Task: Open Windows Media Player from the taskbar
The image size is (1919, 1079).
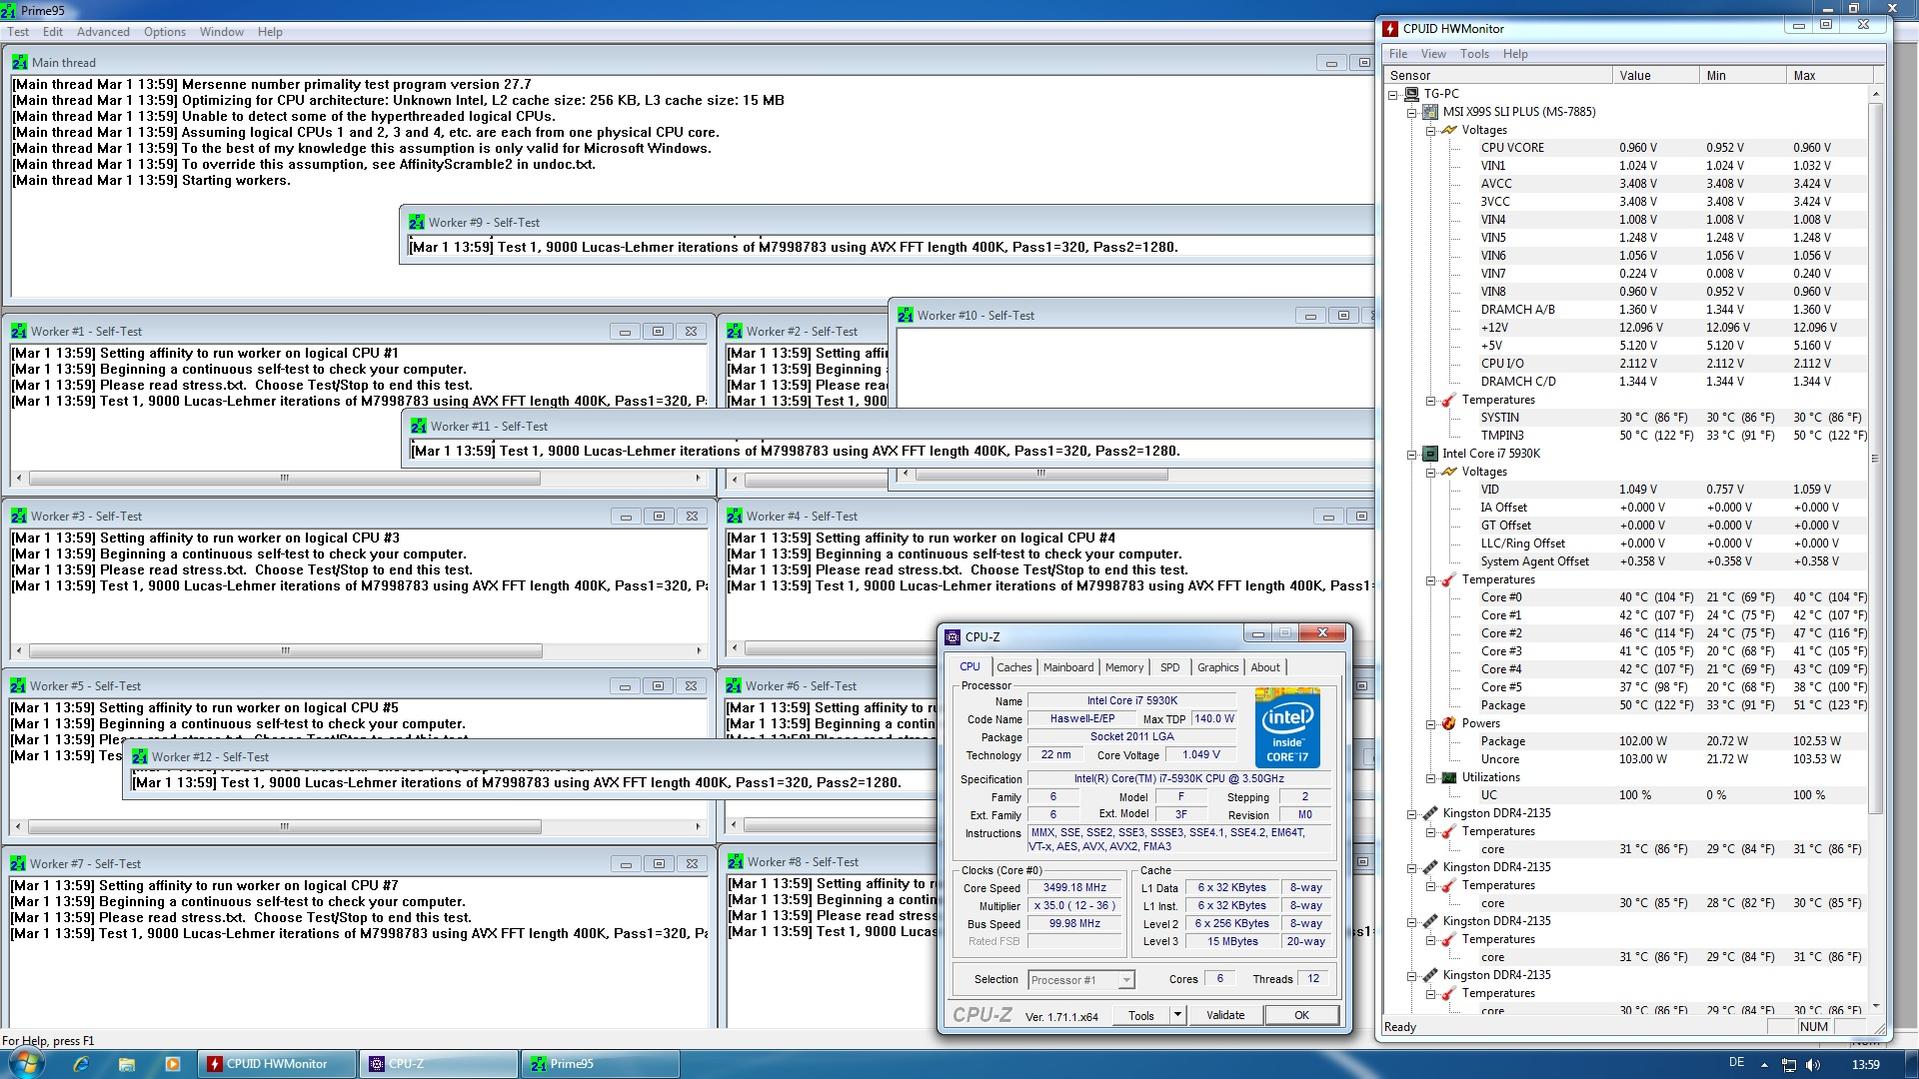Action: click(172, 1064)
